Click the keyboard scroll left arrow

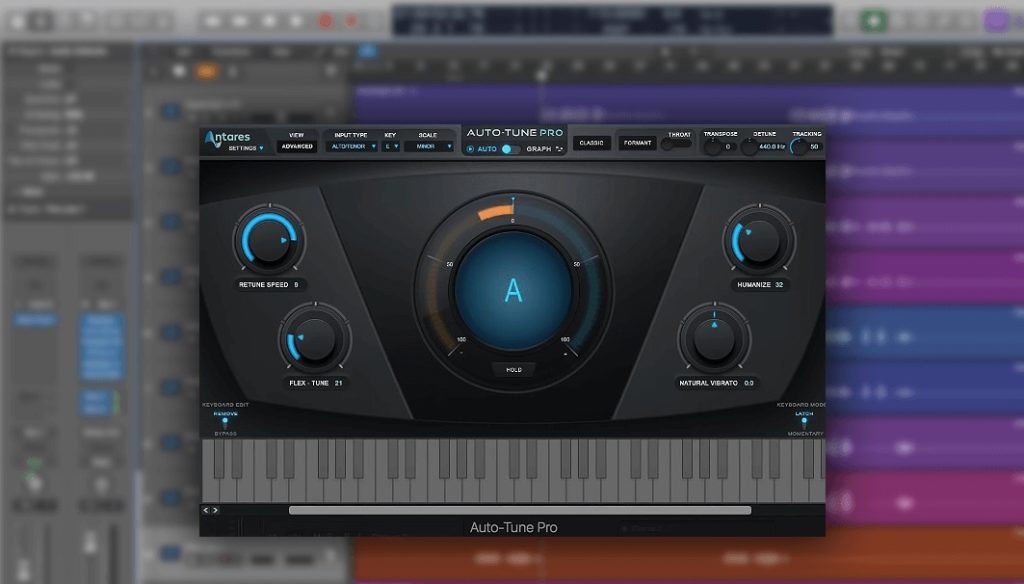206,510
